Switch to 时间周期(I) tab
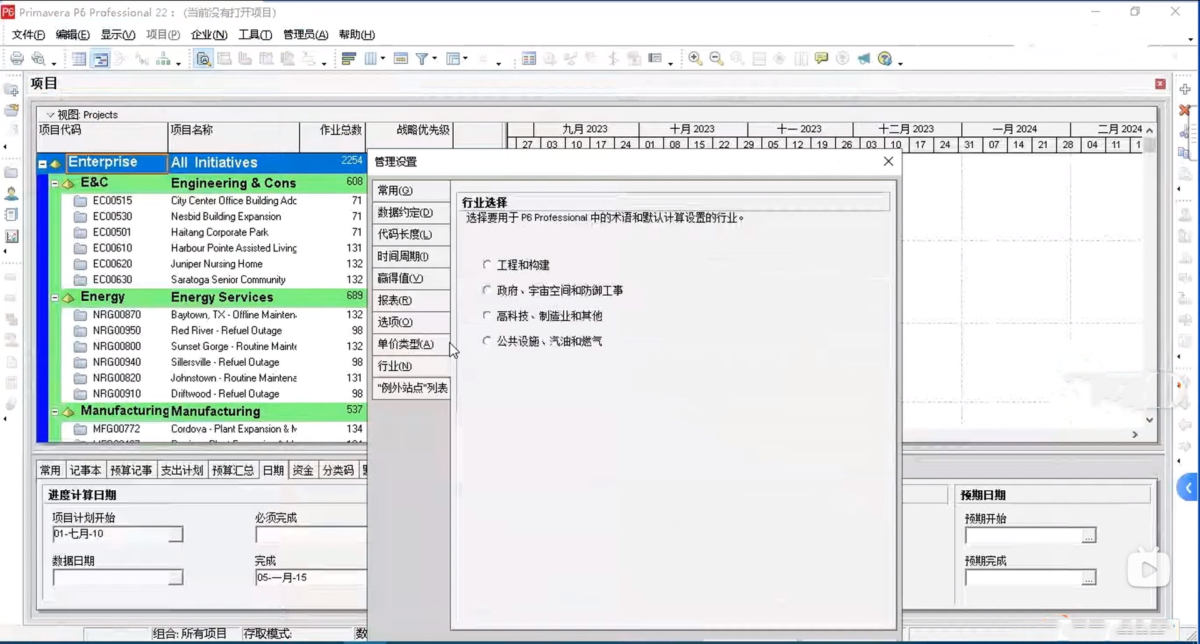 click(x=411, y=256)
